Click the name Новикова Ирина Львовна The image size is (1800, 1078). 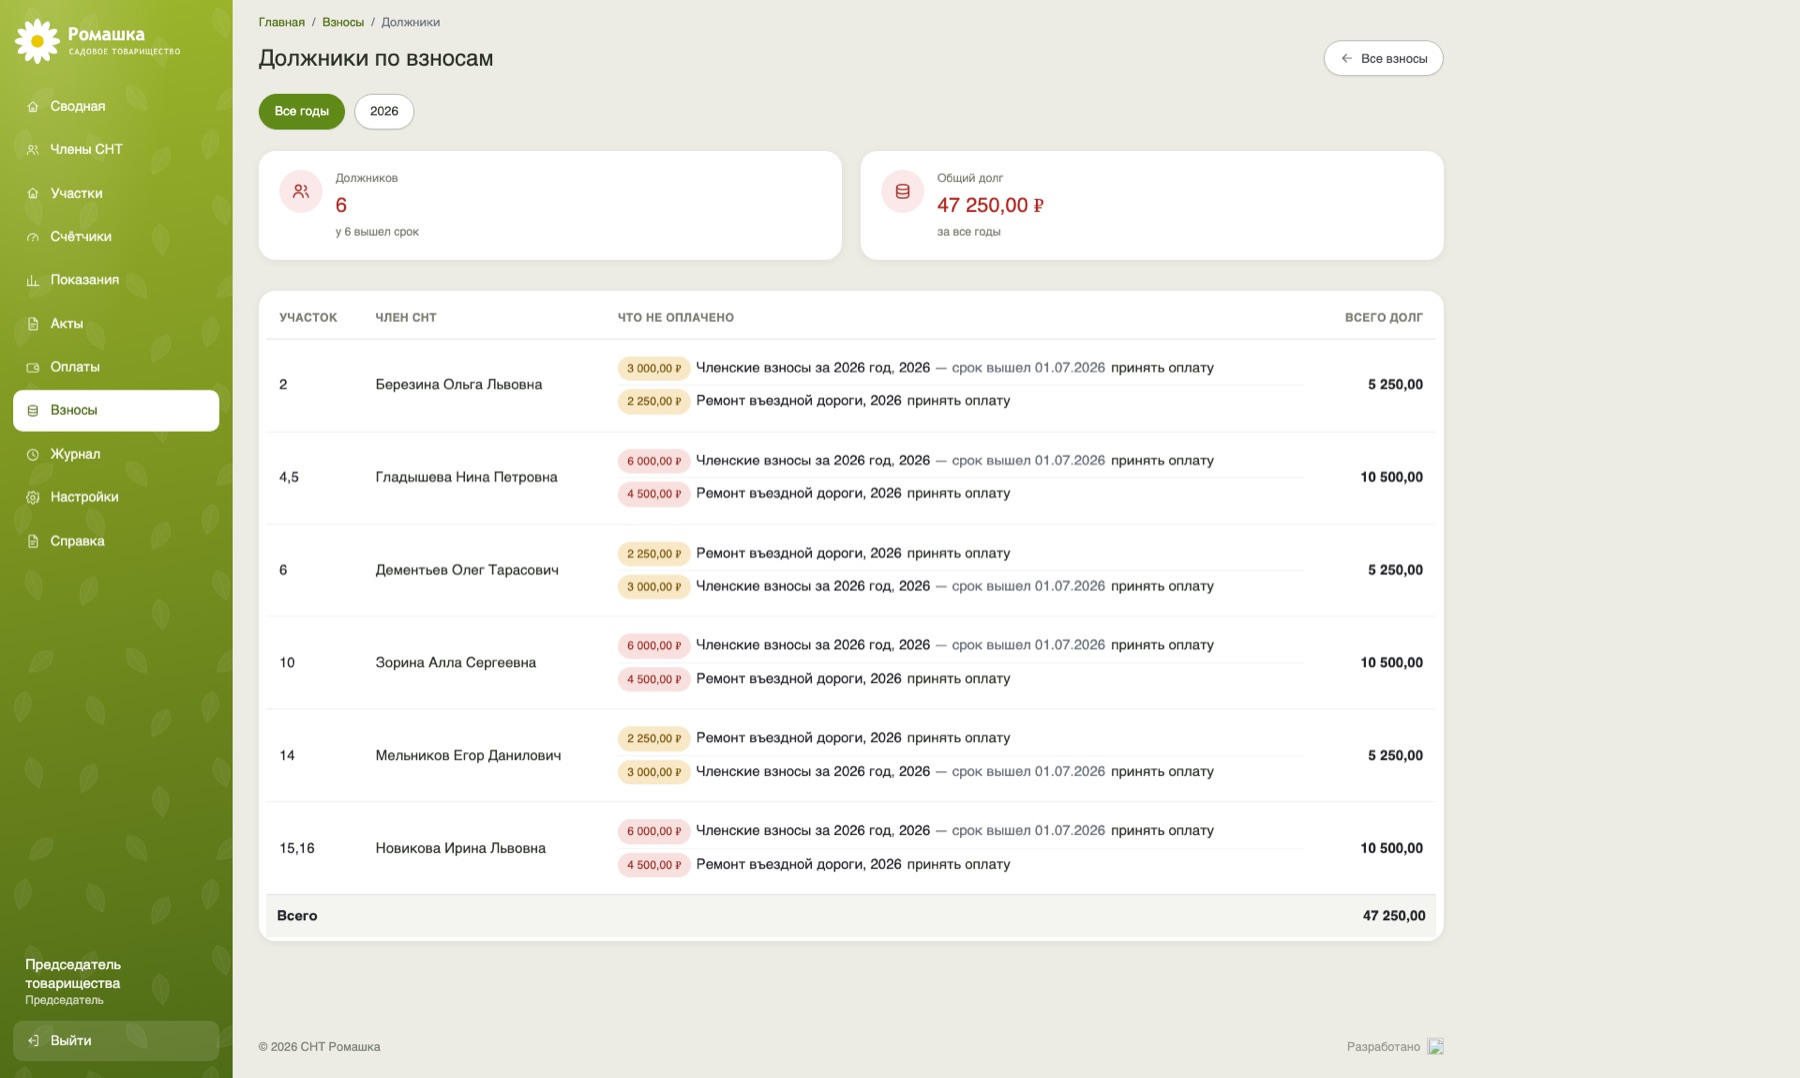click(461, 848)
